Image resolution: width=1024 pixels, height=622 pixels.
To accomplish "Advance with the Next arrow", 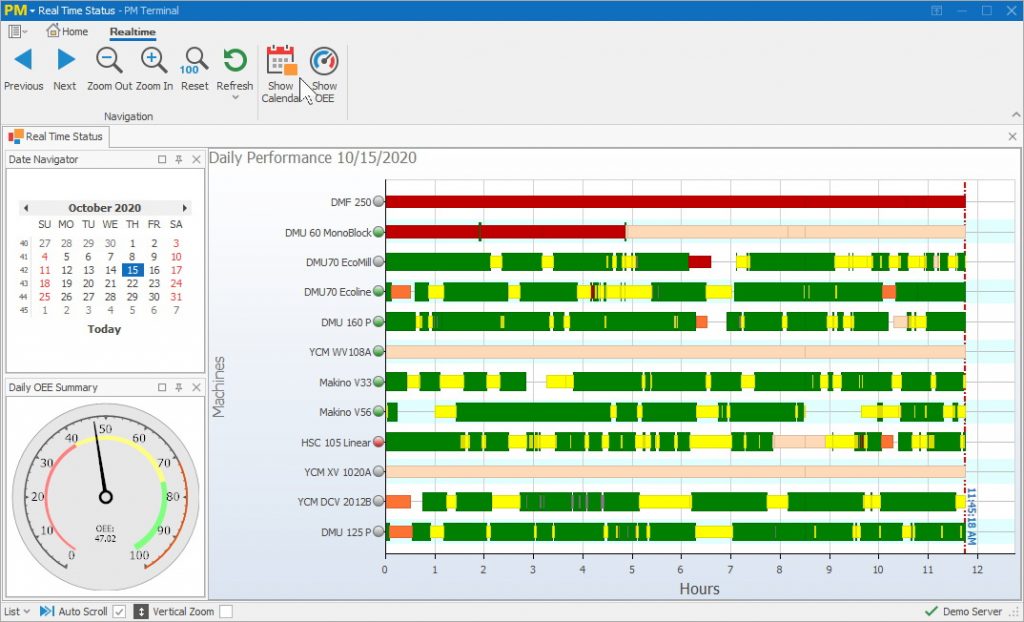I will pyautogui.click(x=65, y=69).
